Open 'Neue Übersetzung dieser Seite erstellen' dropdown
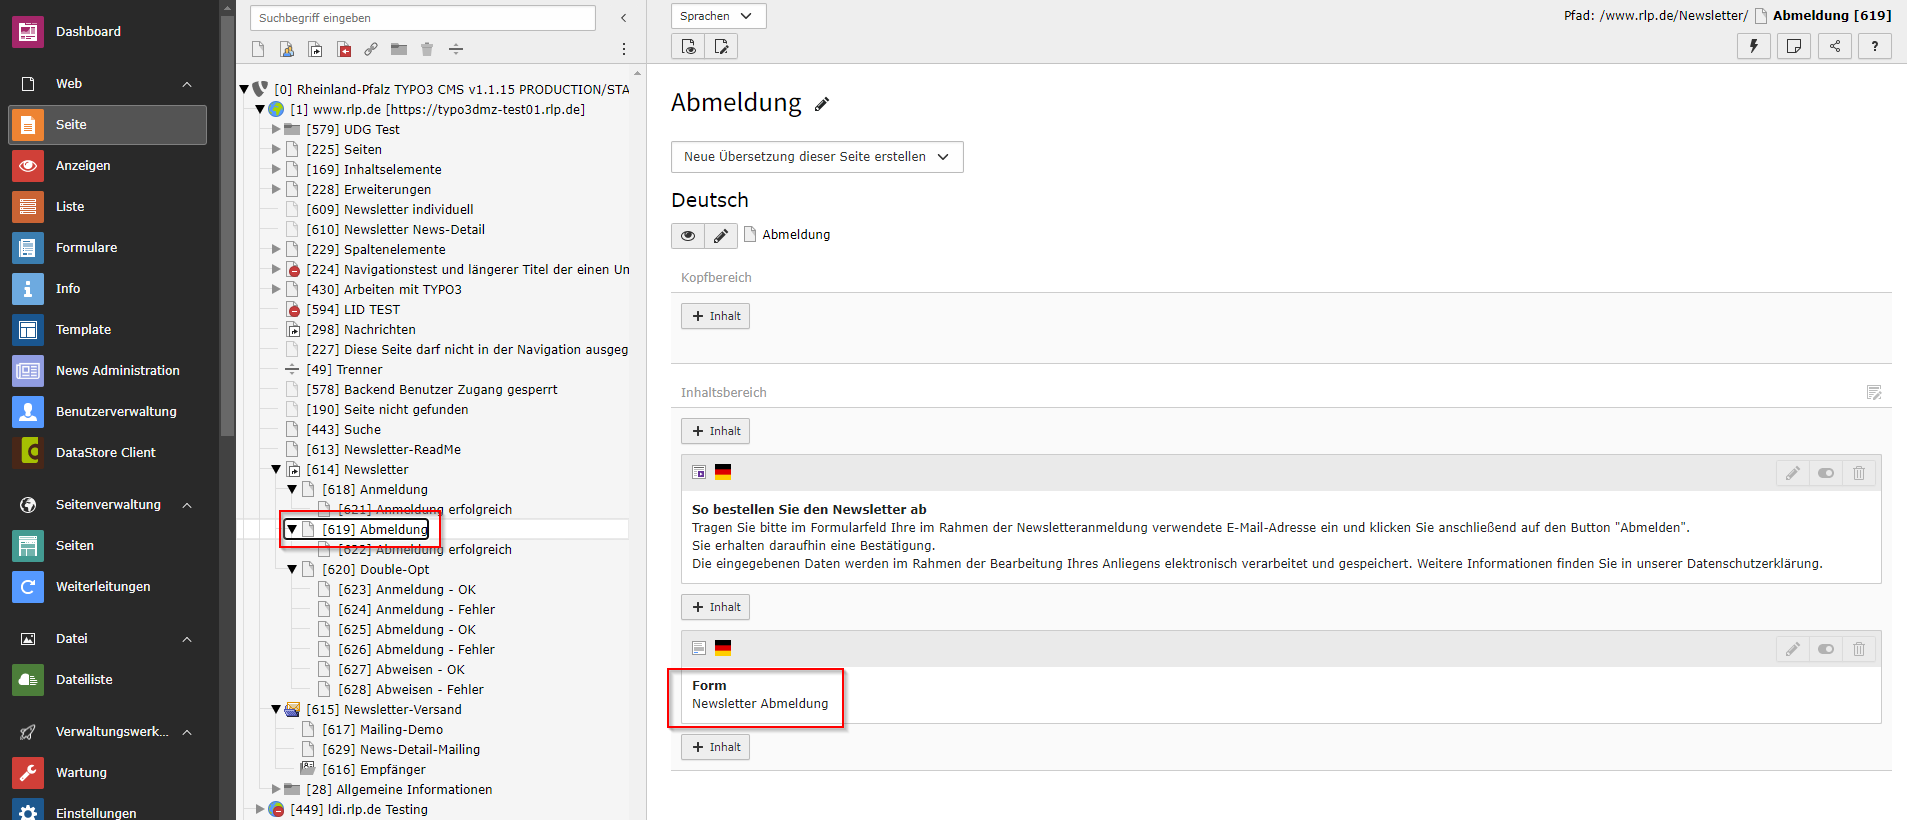The image size is (1907, 820). [816, 157]
